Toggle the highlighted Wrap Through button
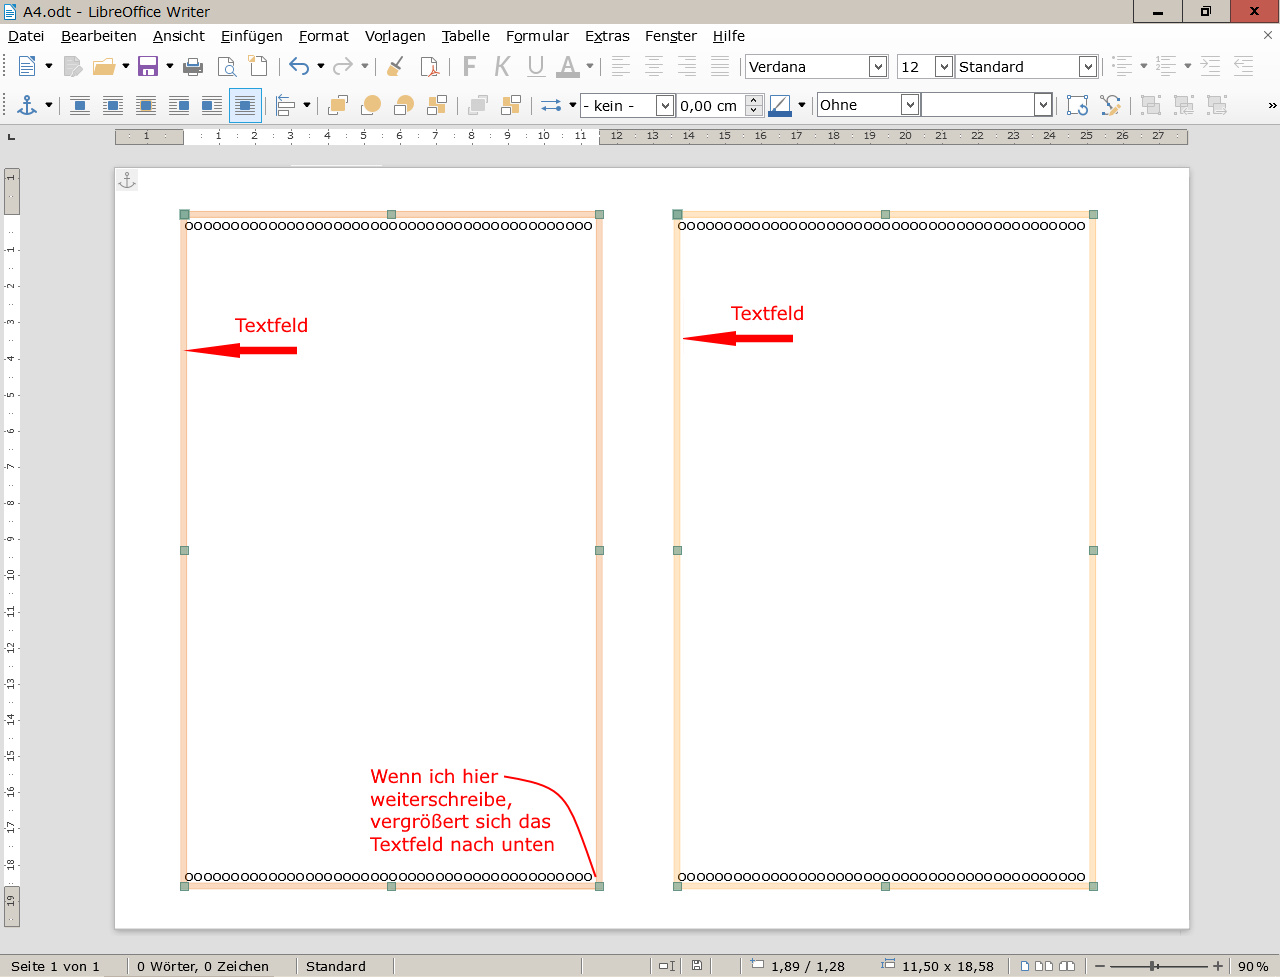1280x977 pixels. [245, 105]
